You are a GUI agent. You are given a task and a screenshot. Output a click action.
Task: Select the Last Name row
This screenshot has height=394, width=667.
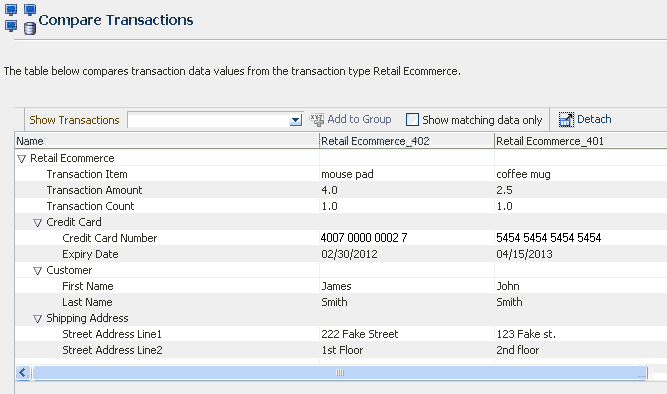pyautogui.click(x=341, y=302)
